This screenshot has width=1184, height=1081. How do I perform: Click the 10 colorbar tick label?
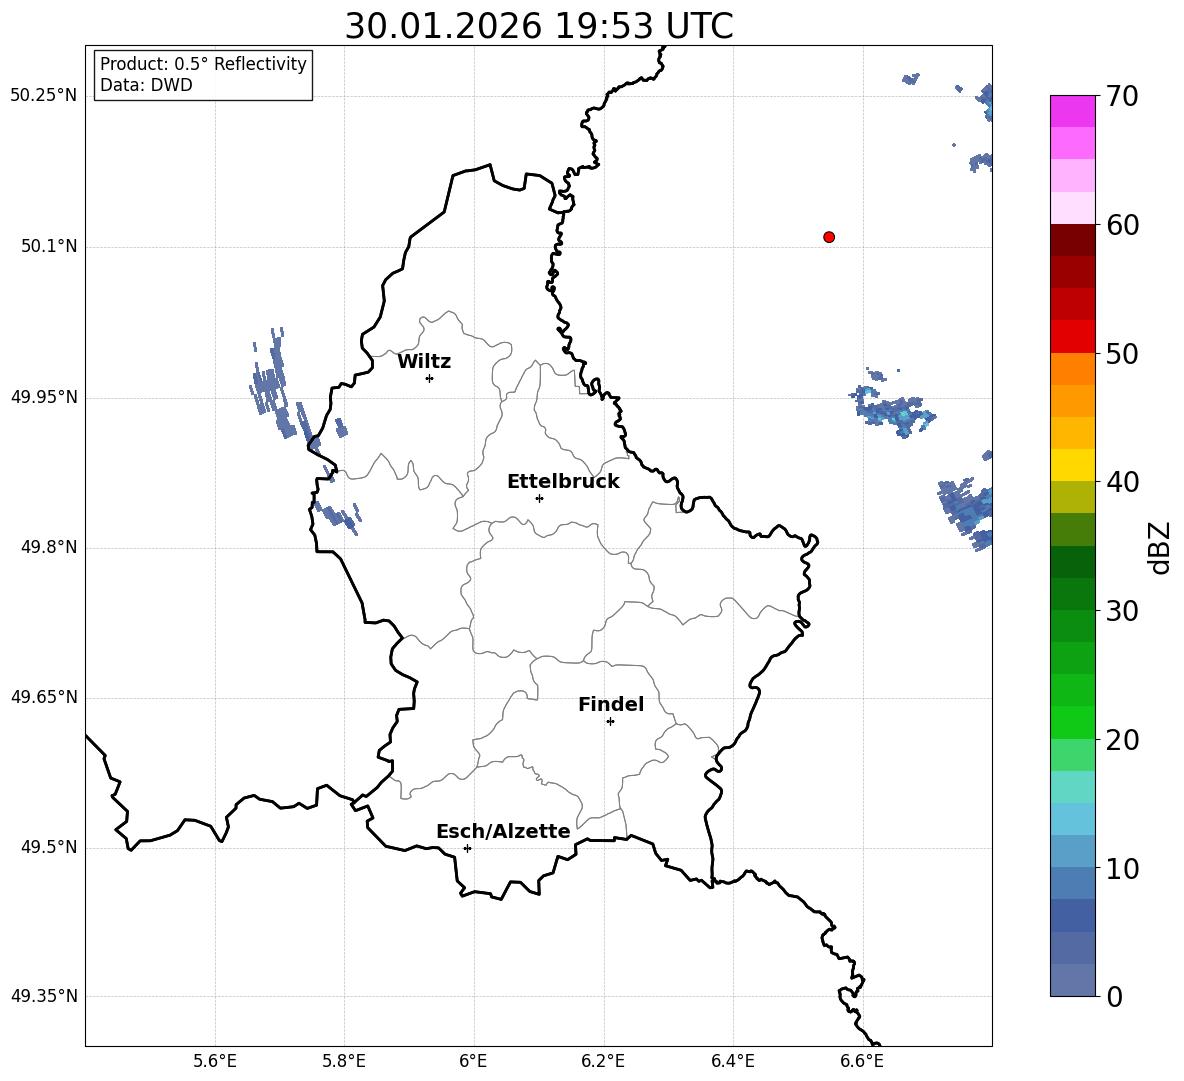1122,869
